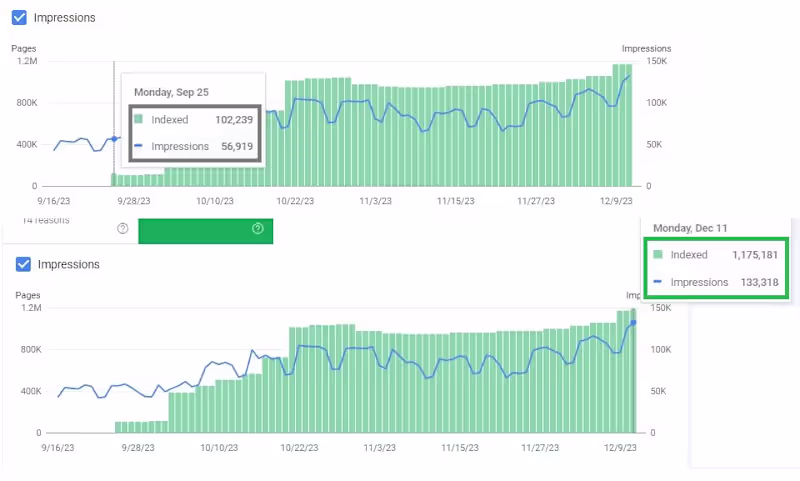
Task: Click Impressions line icon in Sep 25 tooltip
Action: 139,146
